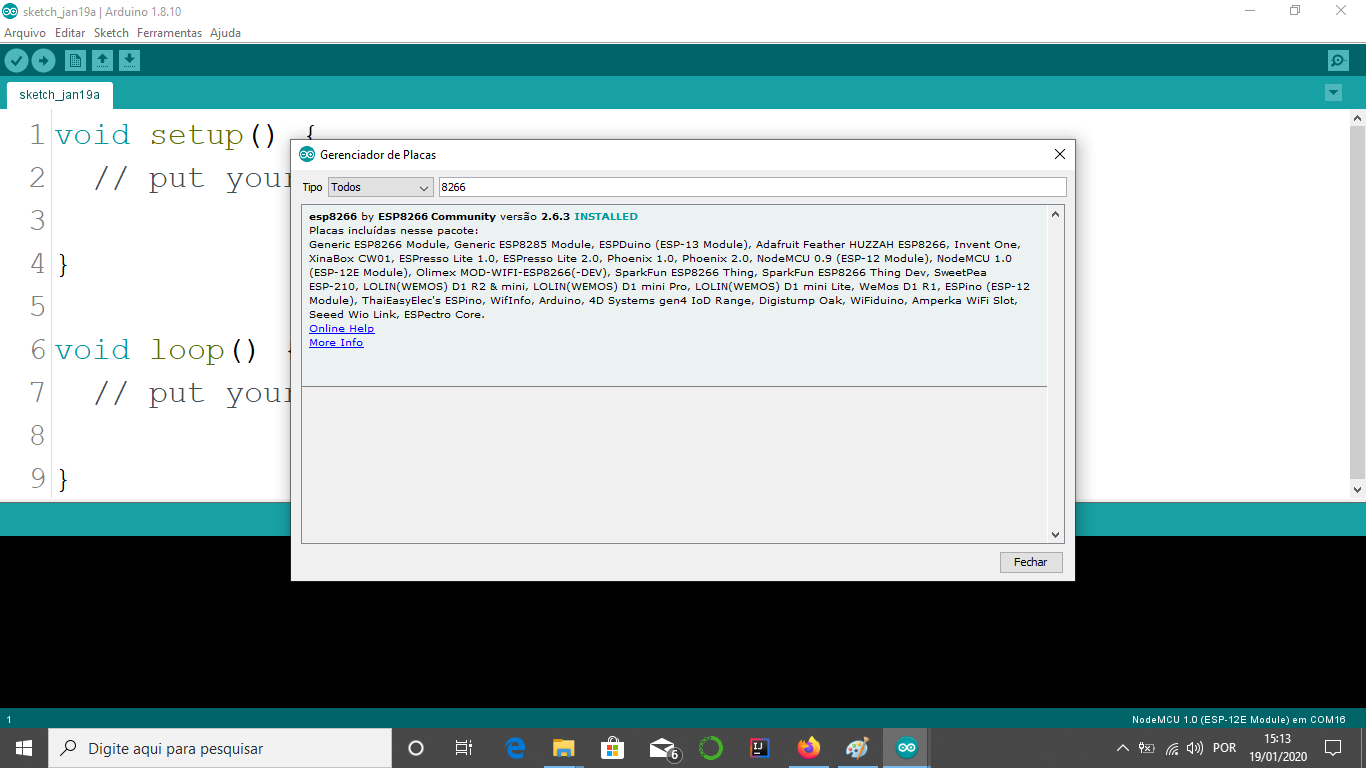Open a sketch with the Open icon
Image resolution: width=1366 pixels, height=768 pixels.
[102, 61]
